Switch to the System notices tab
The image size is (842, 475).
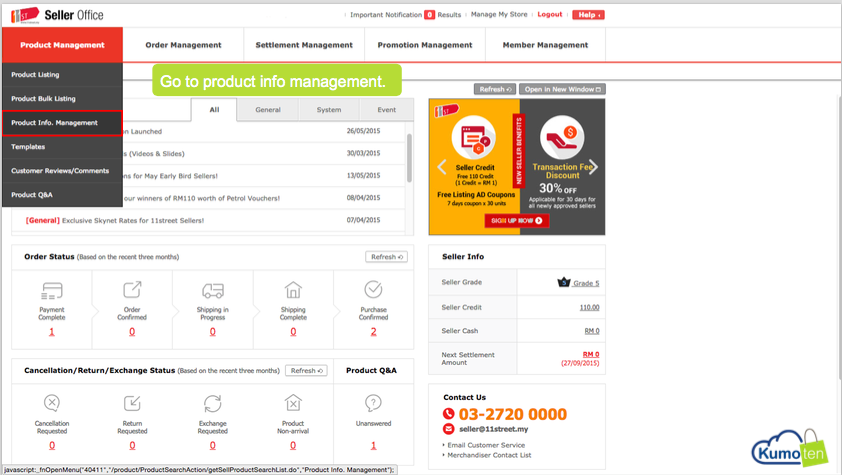pos(329,109)
